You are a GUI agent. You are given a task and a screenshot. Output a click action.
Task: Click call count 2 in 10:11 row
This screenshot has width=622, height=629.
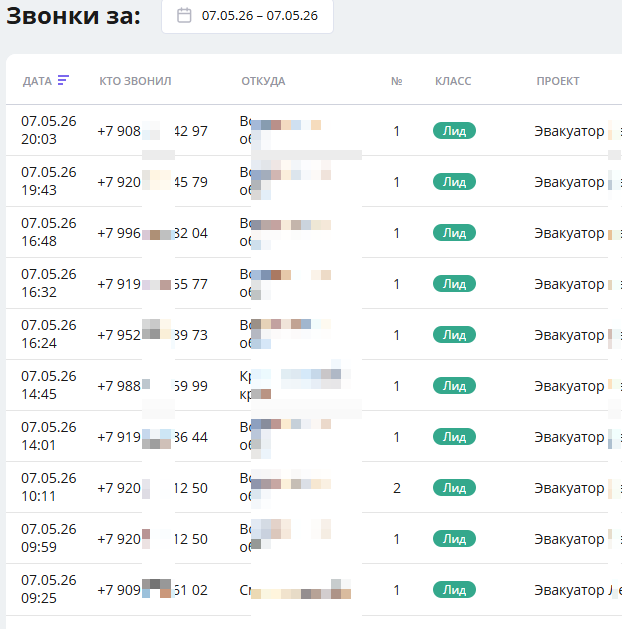[x=397, y=488]
